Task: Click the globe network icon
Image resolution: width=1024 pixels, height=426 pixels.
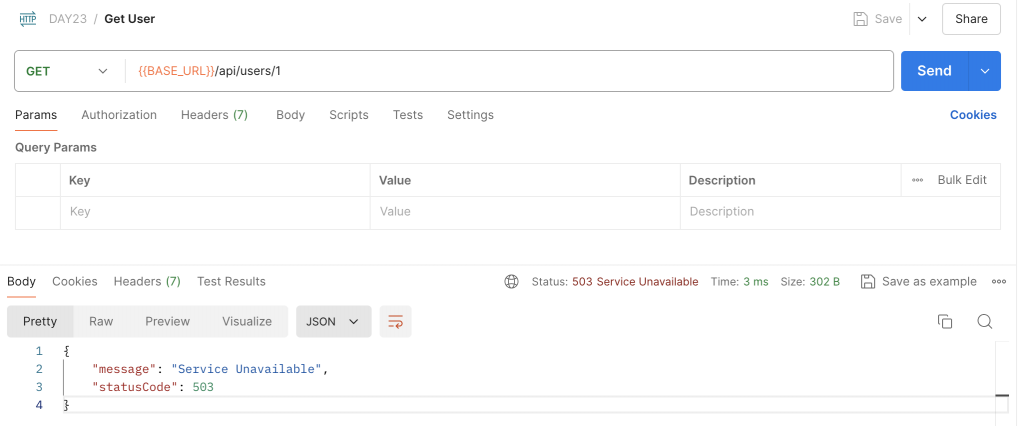Action: [512, 282]
